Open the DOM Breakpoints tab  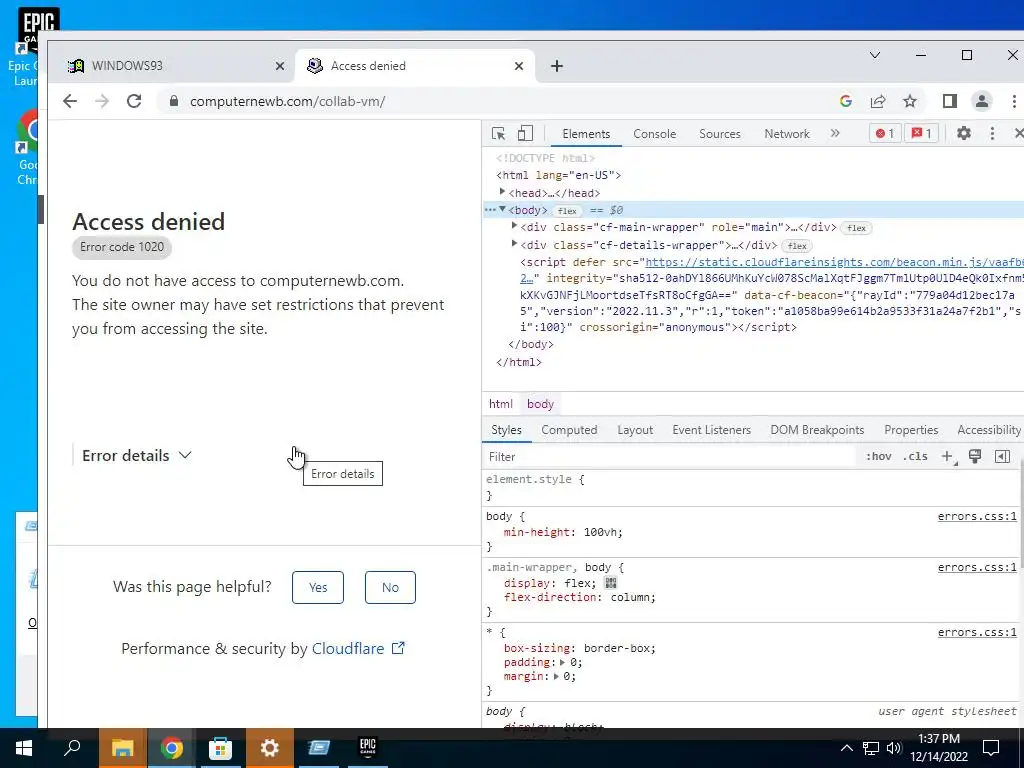817,430
